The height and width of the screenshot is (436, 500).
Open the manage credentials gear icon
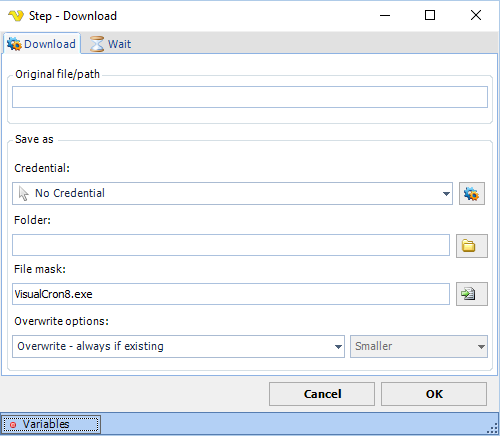[x=472, y=194]
